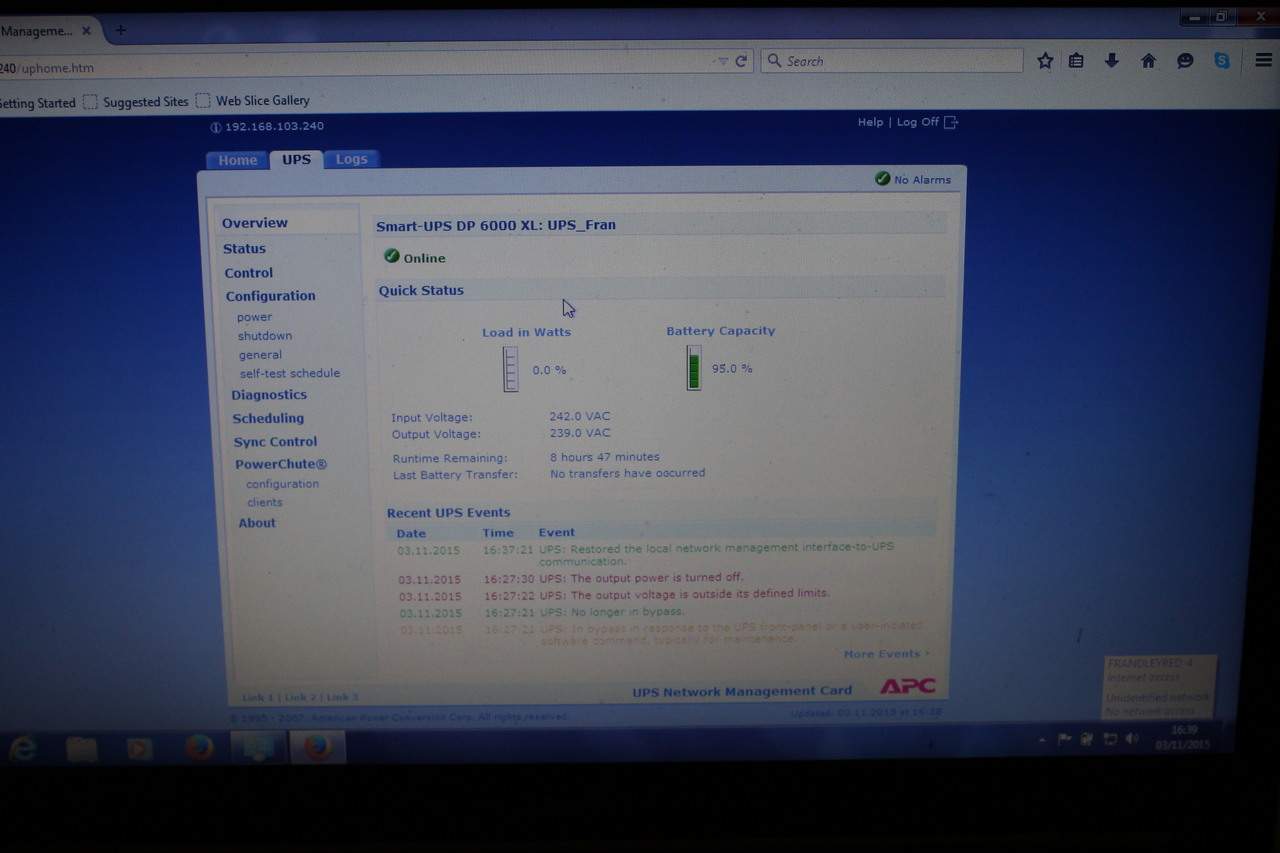Viewport: 1280px width, 853px height.
Task: Switch to the Logs tab
Action: pyautogui.click(x=351, y=159)
